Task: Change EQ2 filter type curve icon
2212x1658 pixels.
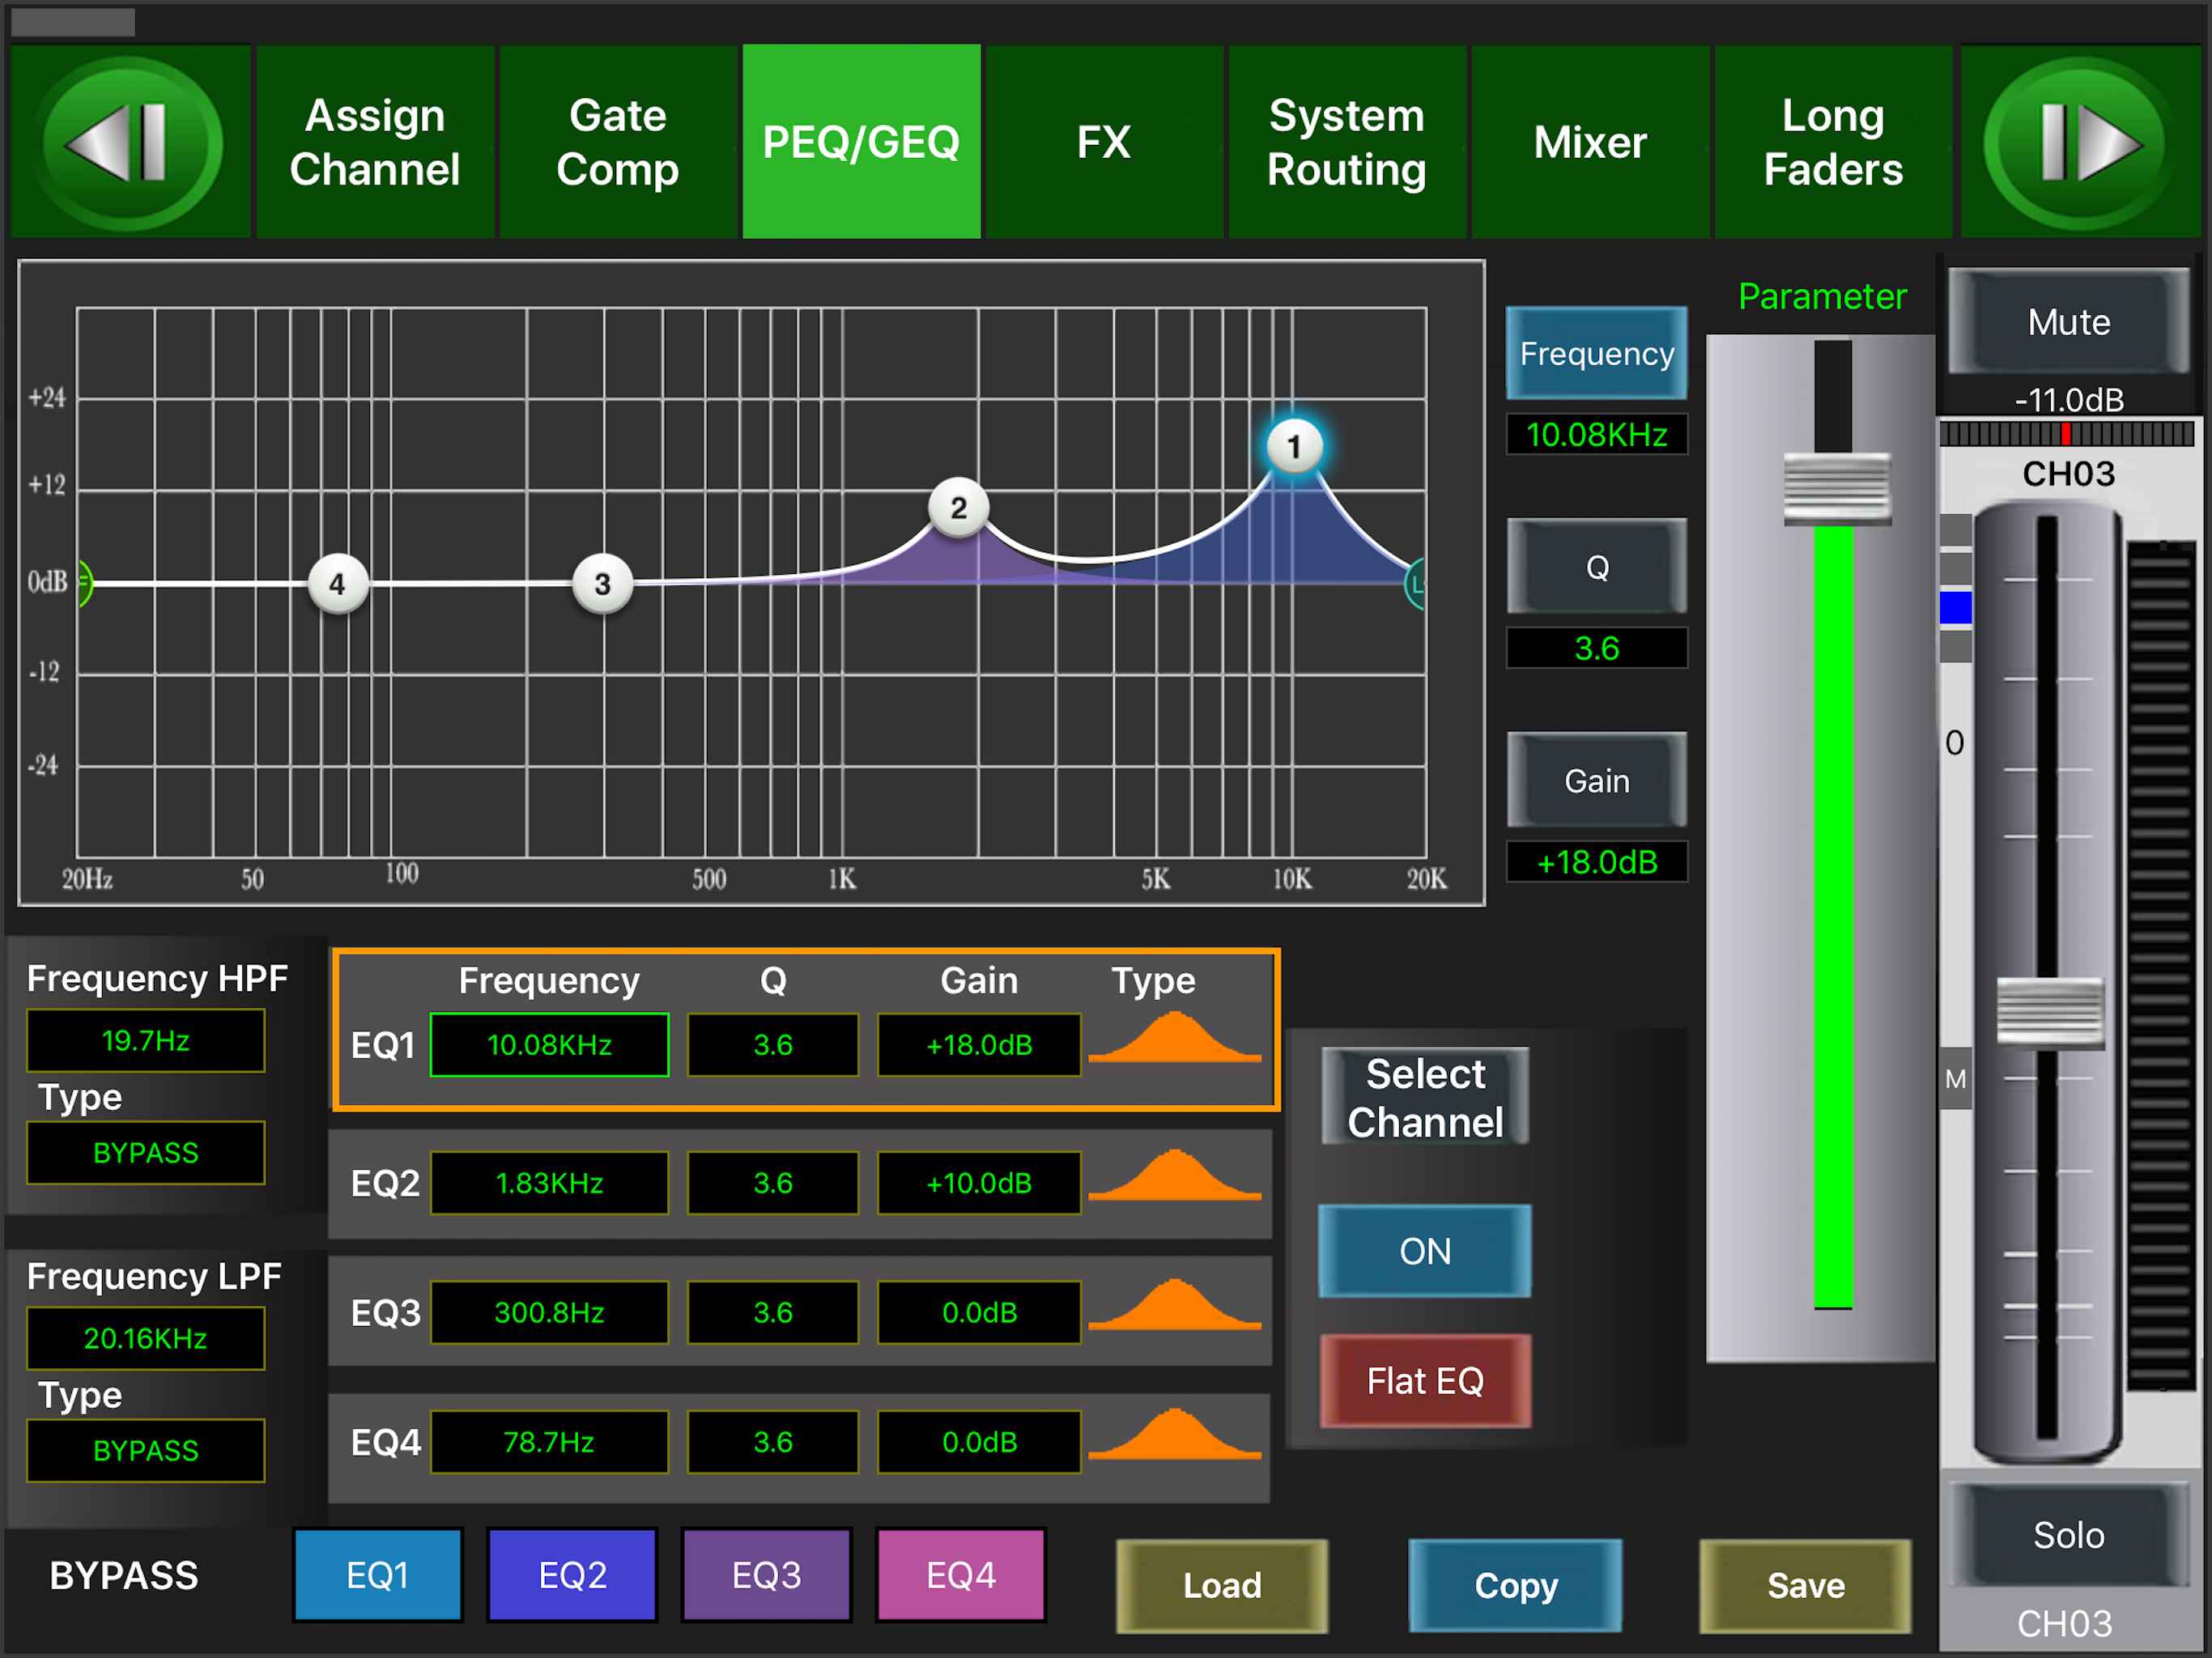Action: pyautogui.click(x=1174, y=1176)
